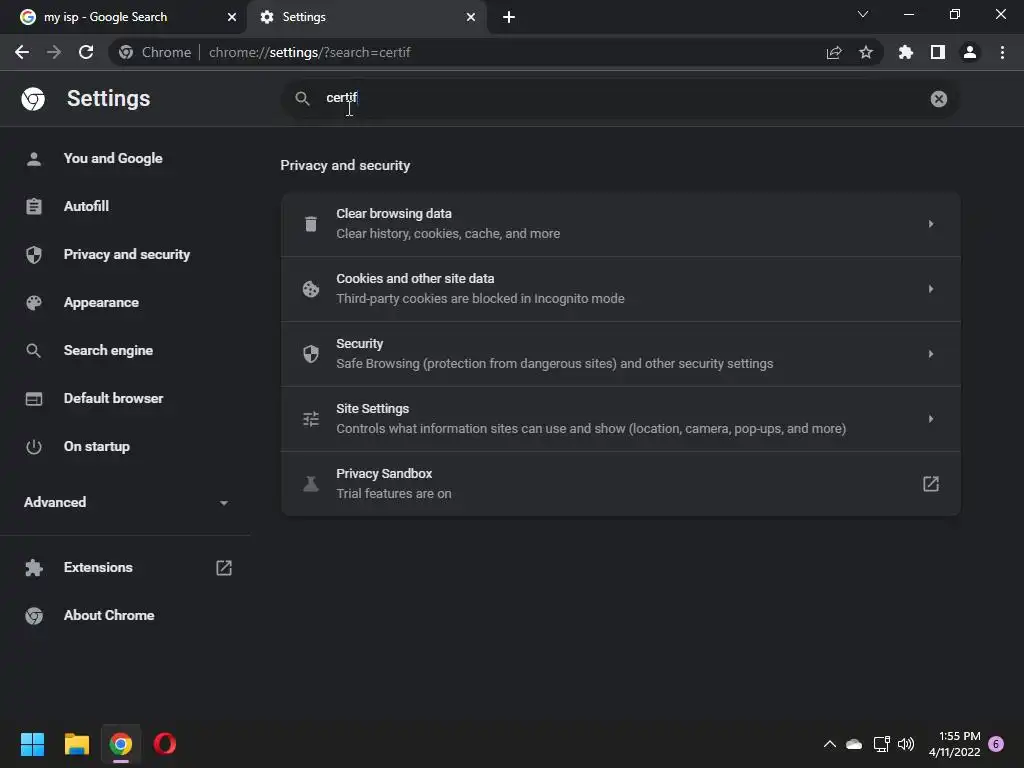The width and height of the screenshot is (1024, 768).
Task: Open the Extensions puzzle icon in toolbar
Action: 906,52
